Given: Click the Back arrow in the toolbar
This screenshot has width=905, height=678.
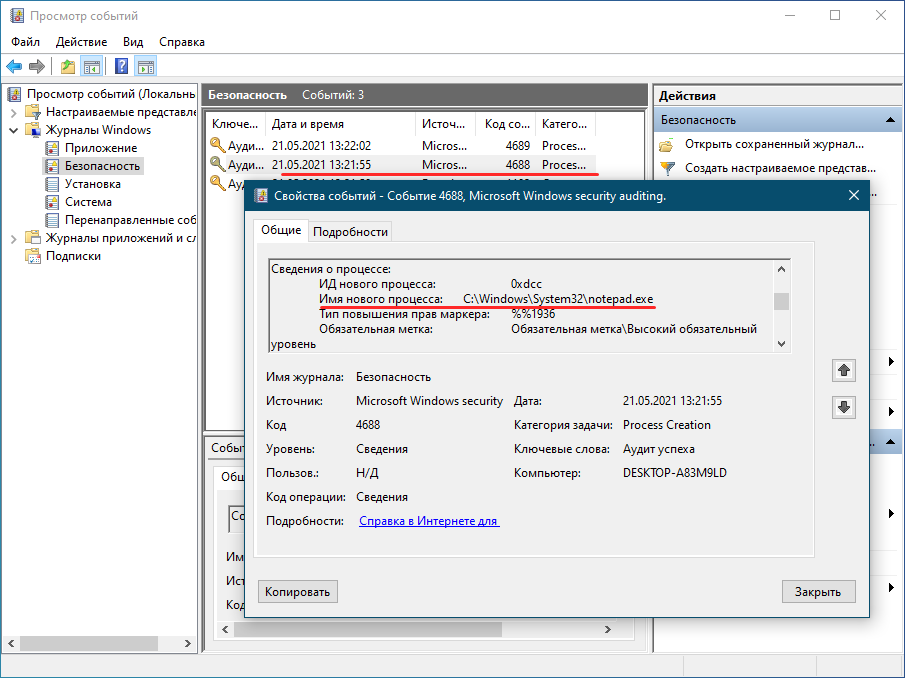Looking at the screenshot, I should 14,66.
